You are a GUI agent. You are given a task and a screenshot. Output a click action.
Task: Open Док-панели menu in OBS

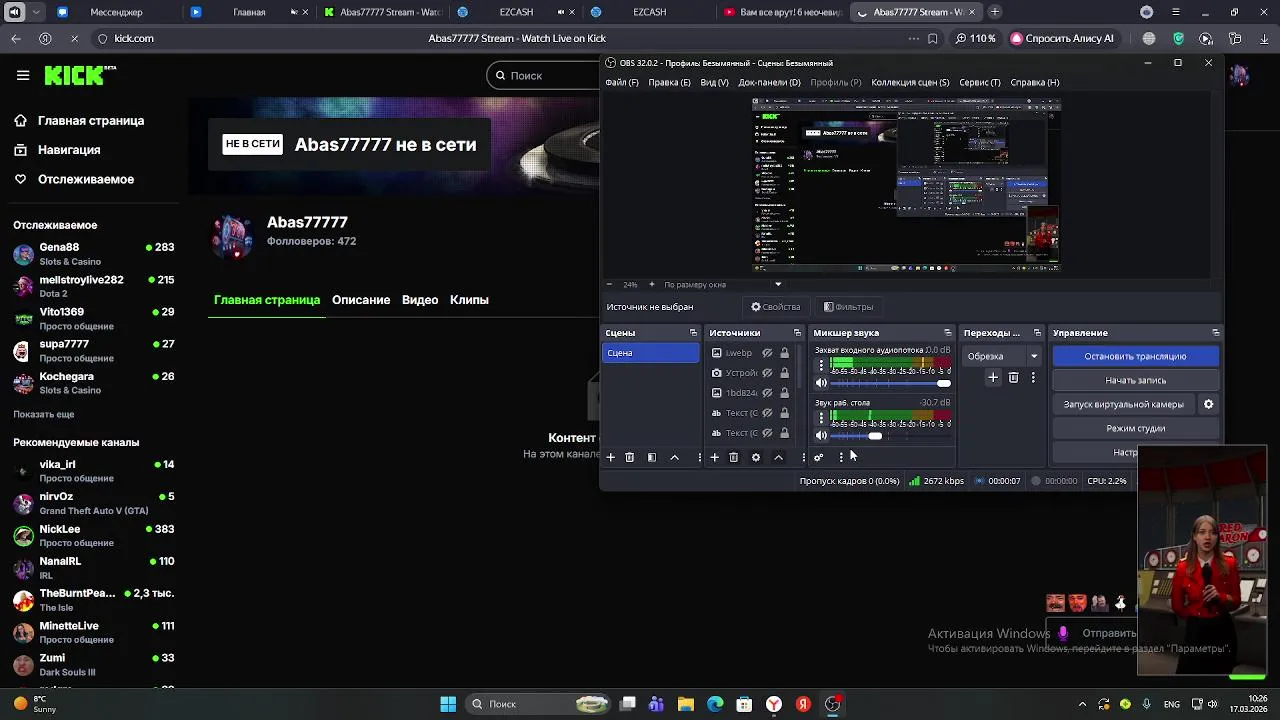point(769,82)
